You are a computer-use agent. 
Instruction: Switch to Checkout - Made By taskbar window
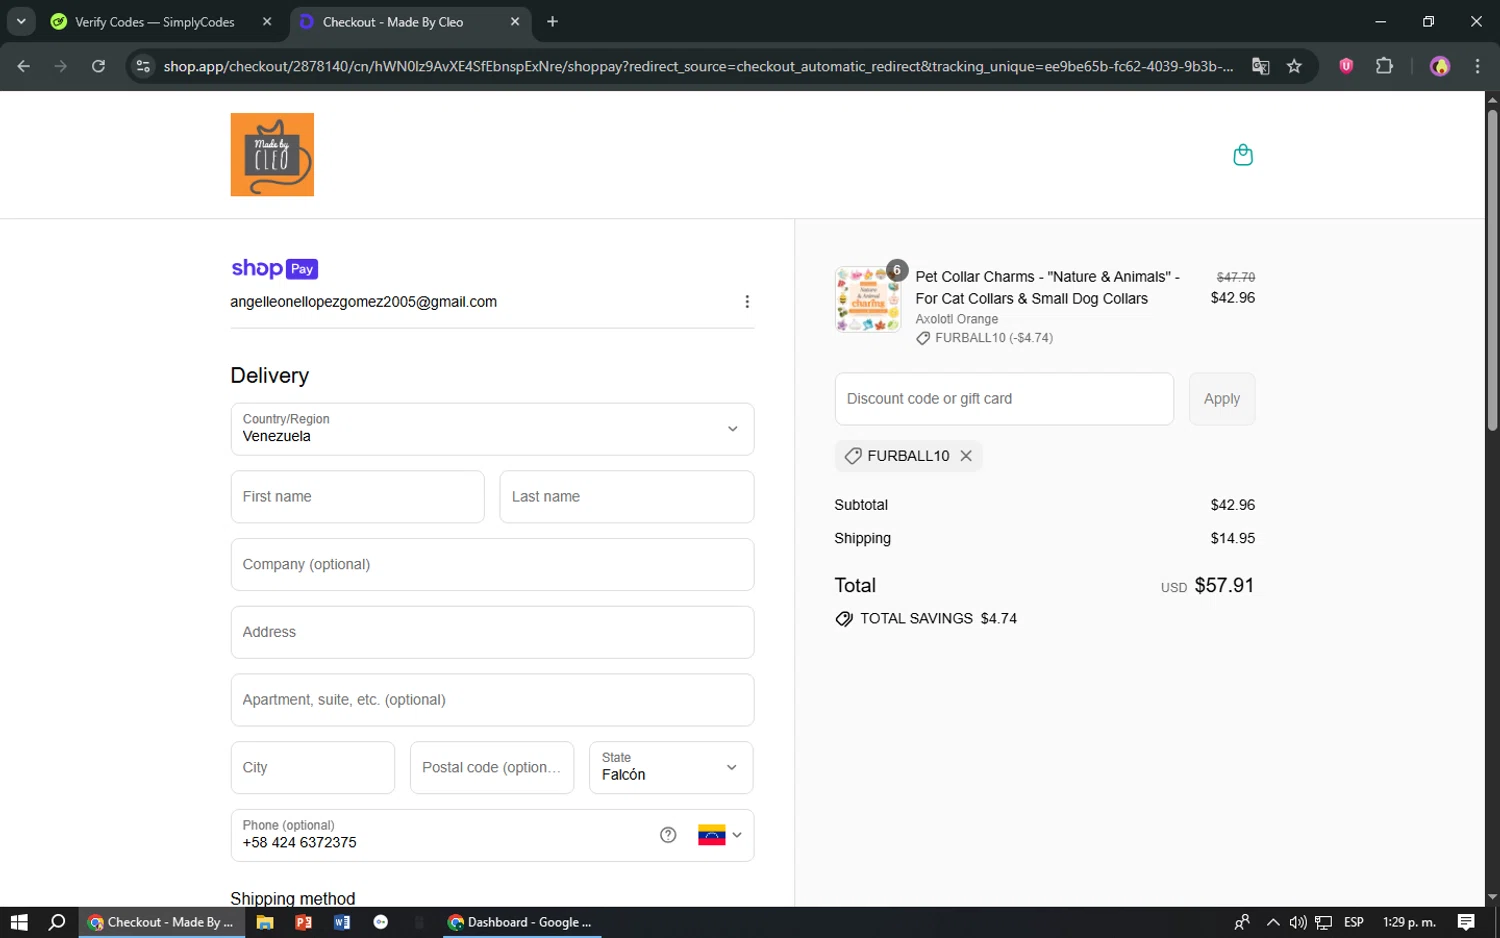coord(161,922)
